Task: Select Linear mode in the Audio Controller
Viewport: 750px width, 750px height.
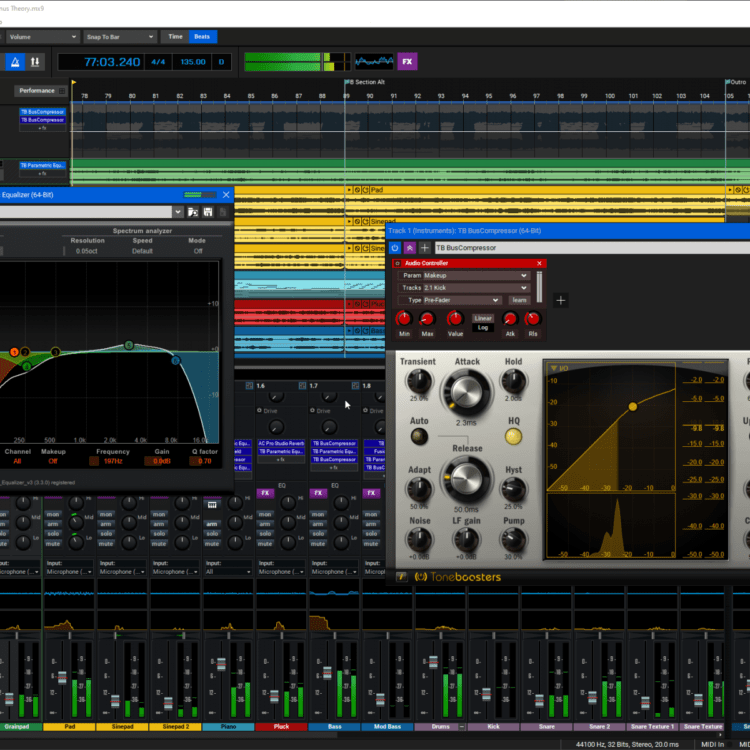Action: [483, 318]
